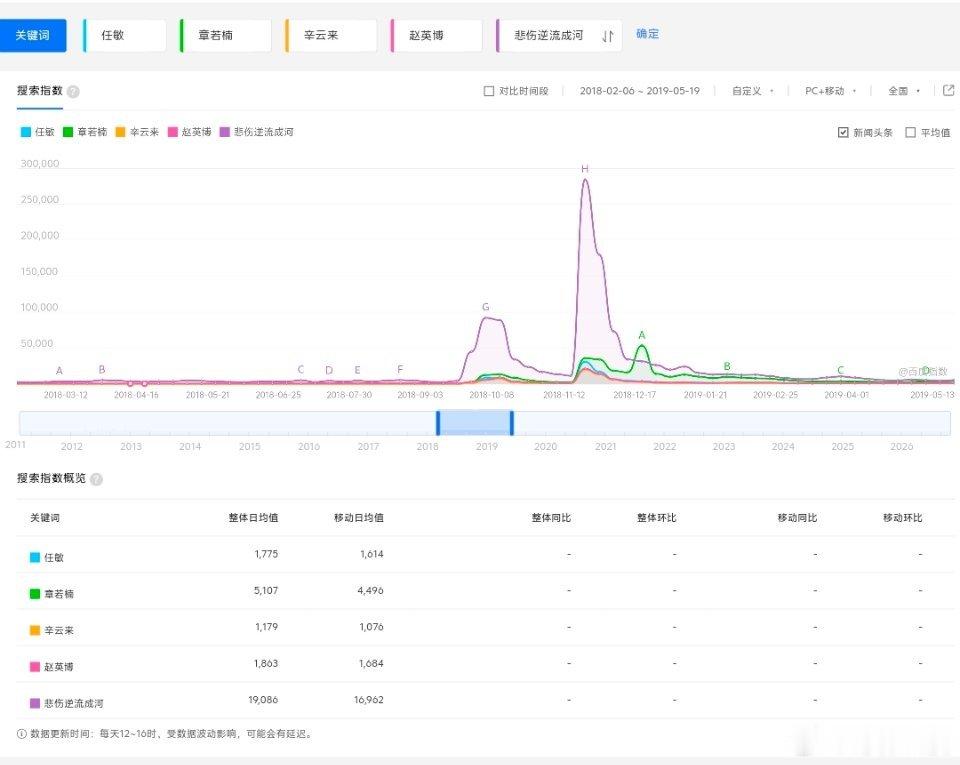The image size is (960, 765).
Task: Click green news marker C near 2019-04-01
Action: coord(841,370)
